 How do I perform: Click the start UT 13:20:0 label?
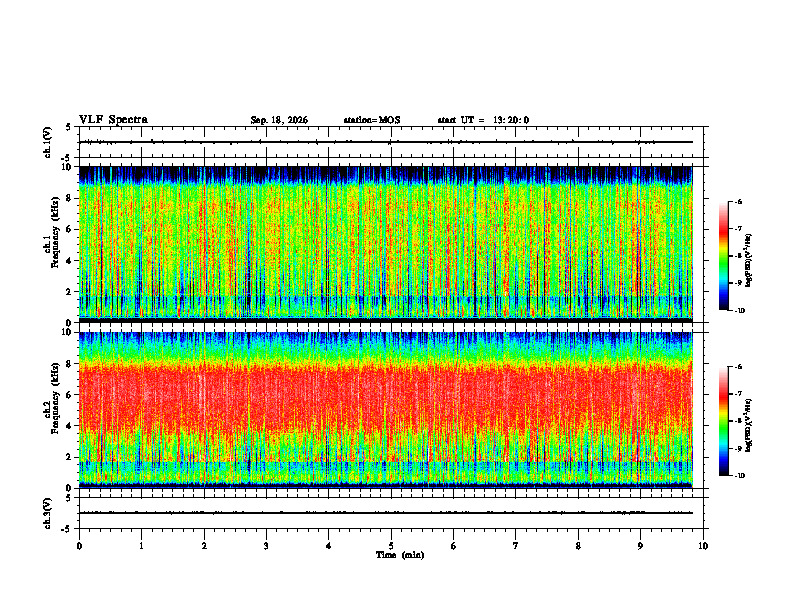pos(483,120)
